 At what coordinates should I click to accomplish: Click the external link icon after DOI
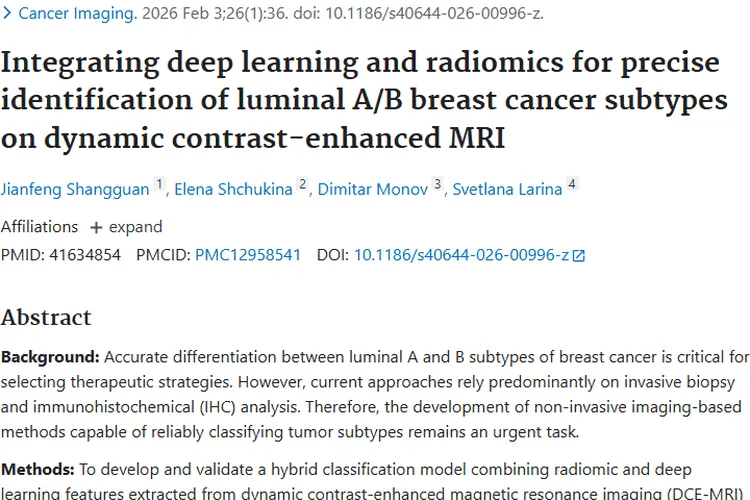click(x=578, y=255)
